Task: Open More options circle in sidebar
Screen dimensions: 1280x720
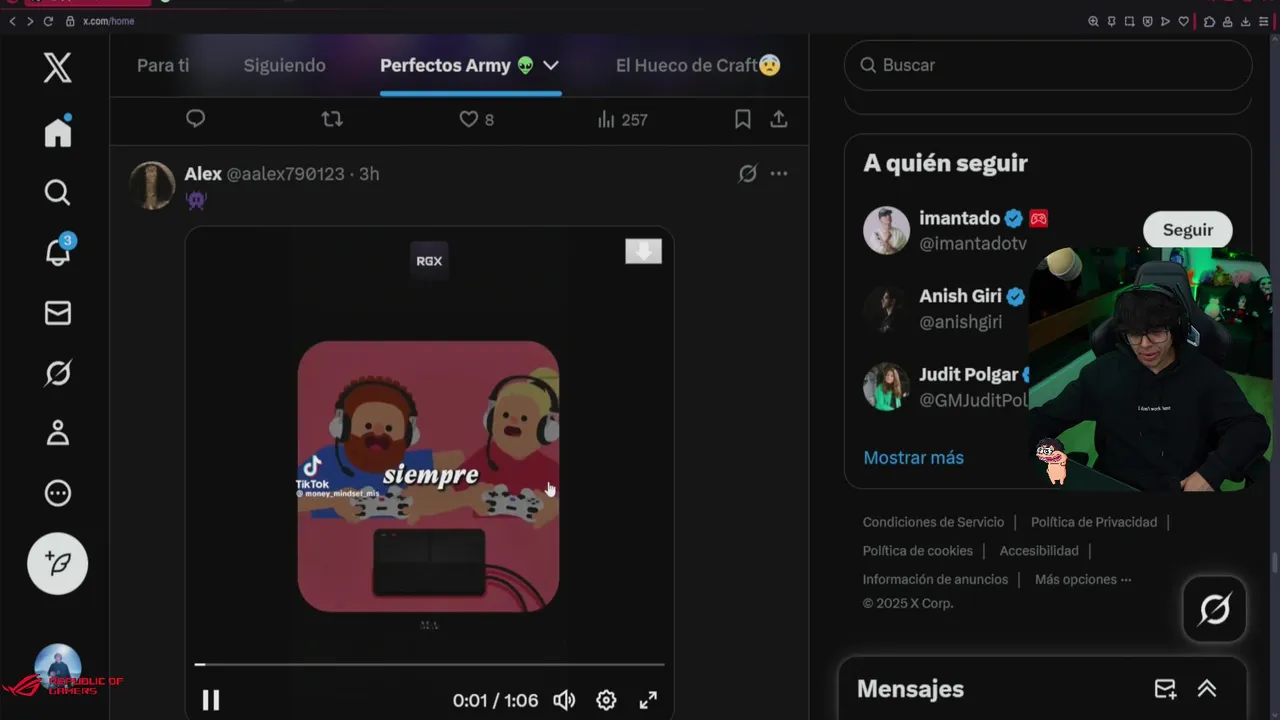Action: [58, 493]
